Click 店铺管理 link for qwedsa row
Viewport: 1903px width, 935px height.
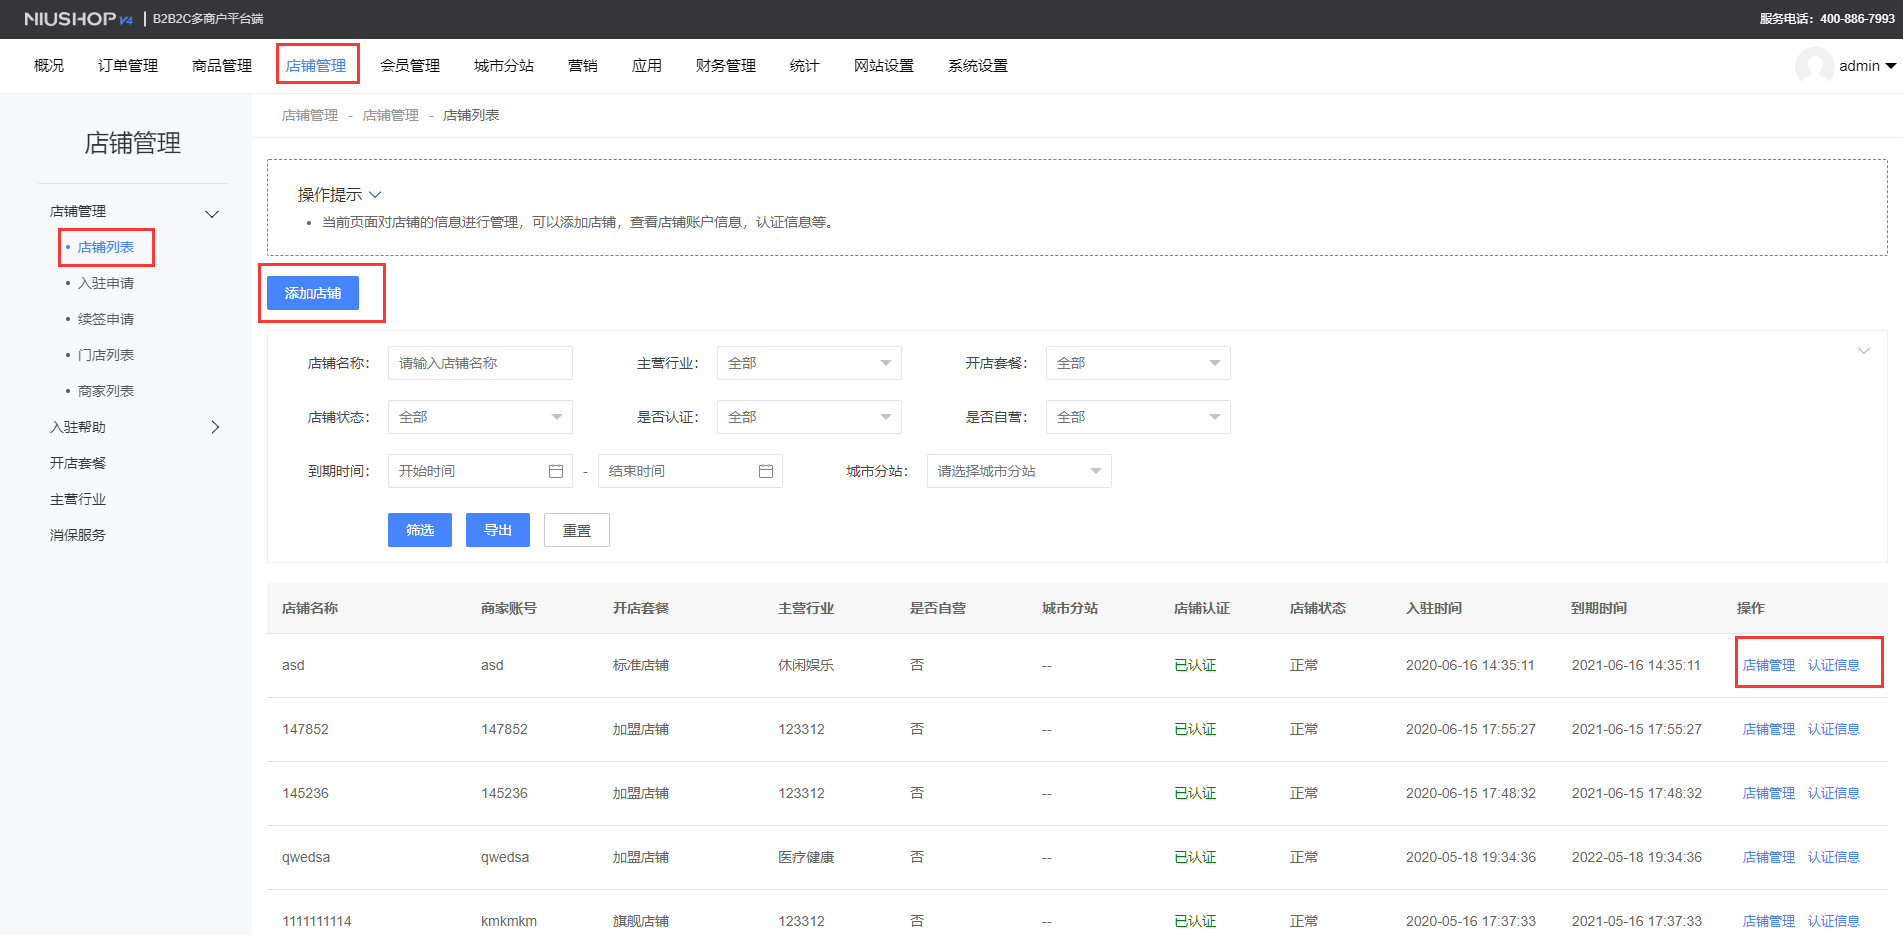coord(1769,857)
